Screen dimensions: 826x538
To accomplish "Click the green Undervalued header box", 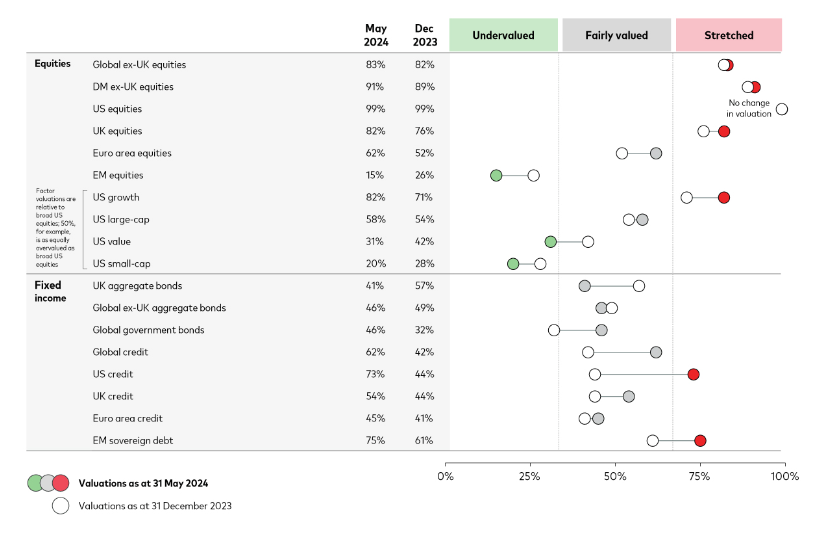I will pos(503,35).
